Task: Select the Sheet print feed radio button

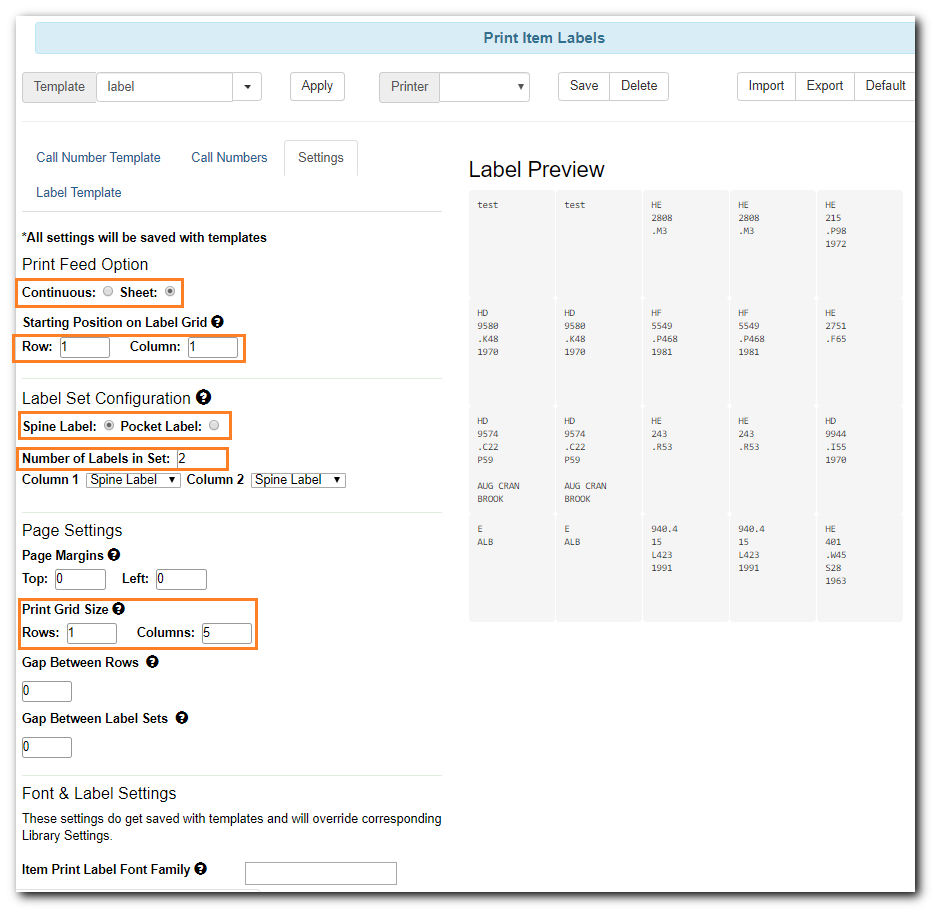Action: [x=170, y=292]
